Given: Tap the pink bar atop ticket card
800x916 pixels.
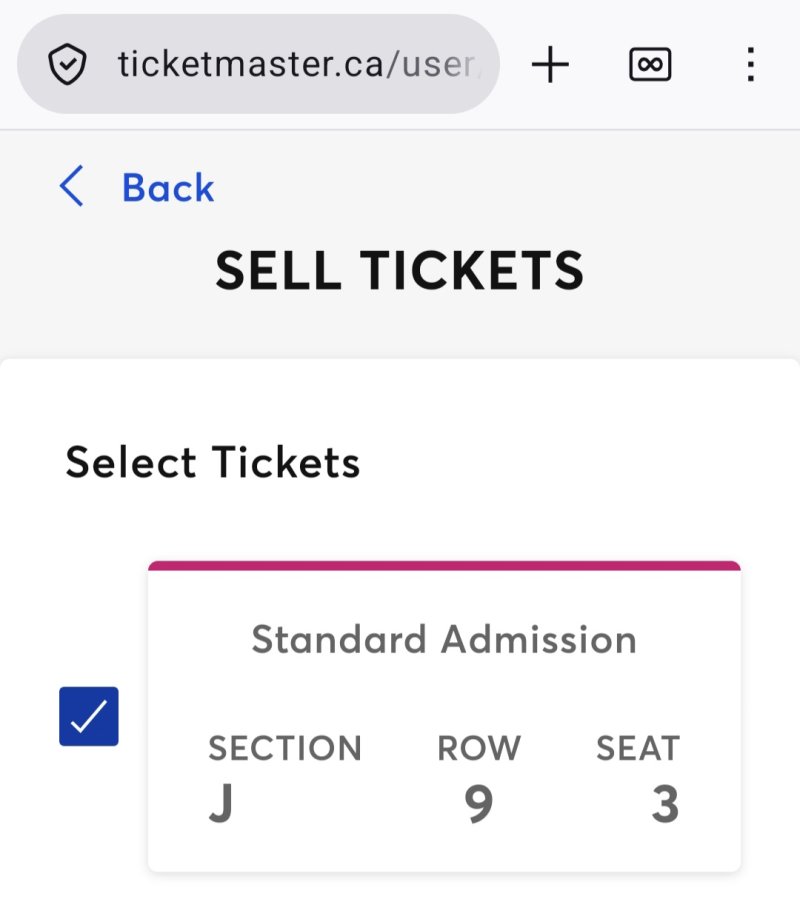Looking at the screenshot, I should [444, 566].
